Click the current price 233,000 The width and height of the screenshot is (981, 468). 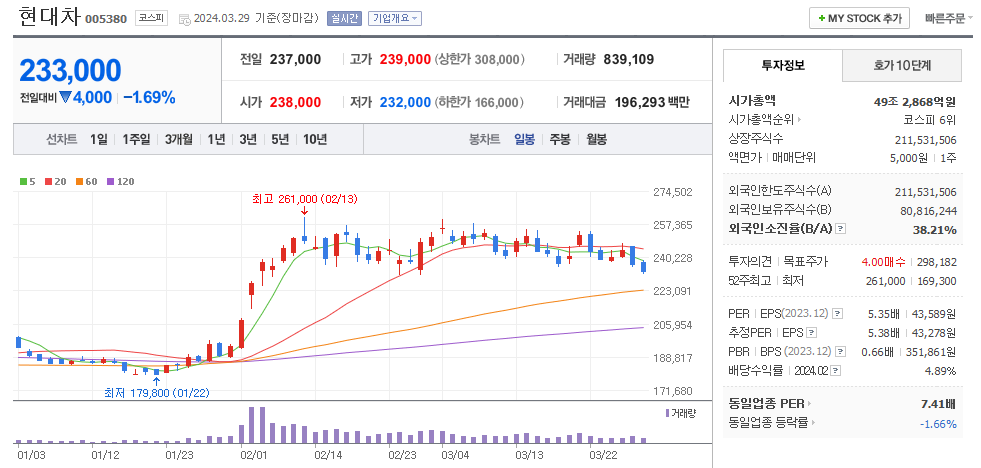(x=70, y=71)
